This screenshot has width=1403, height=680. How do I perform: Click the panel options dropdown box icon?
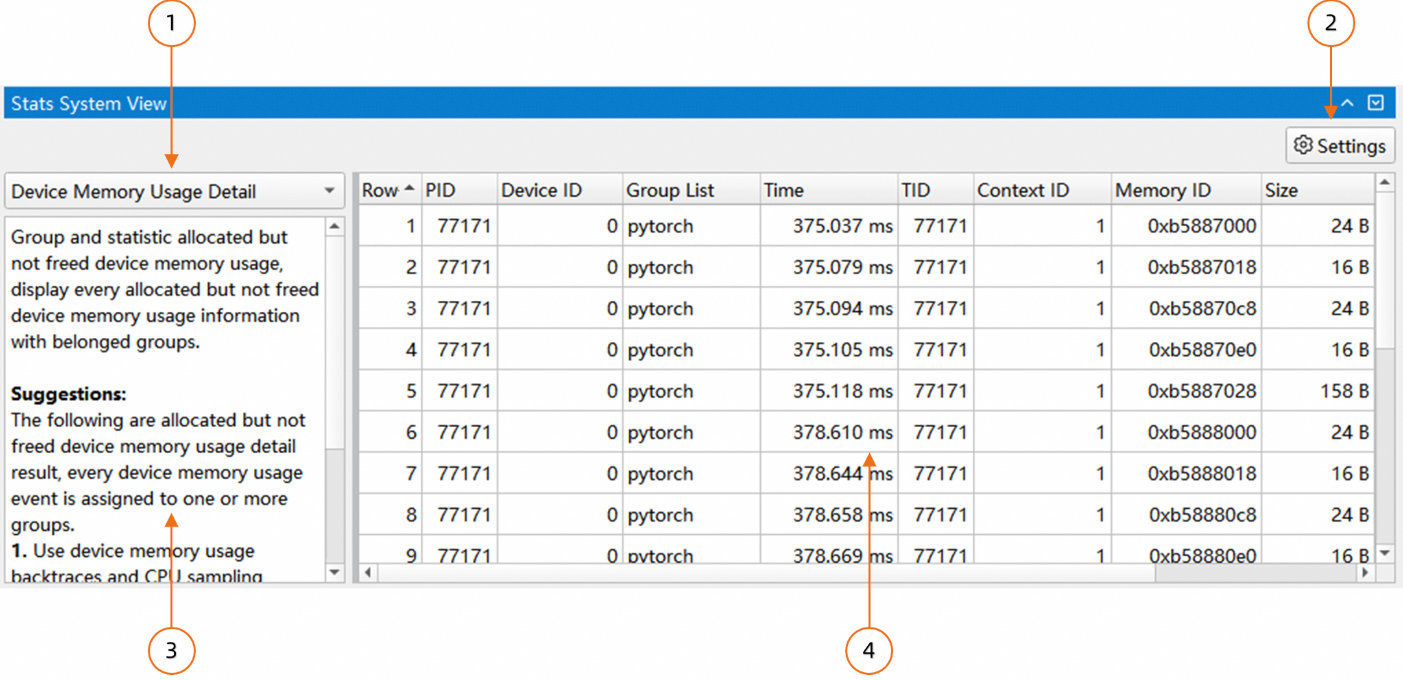tap(1376, 103)
